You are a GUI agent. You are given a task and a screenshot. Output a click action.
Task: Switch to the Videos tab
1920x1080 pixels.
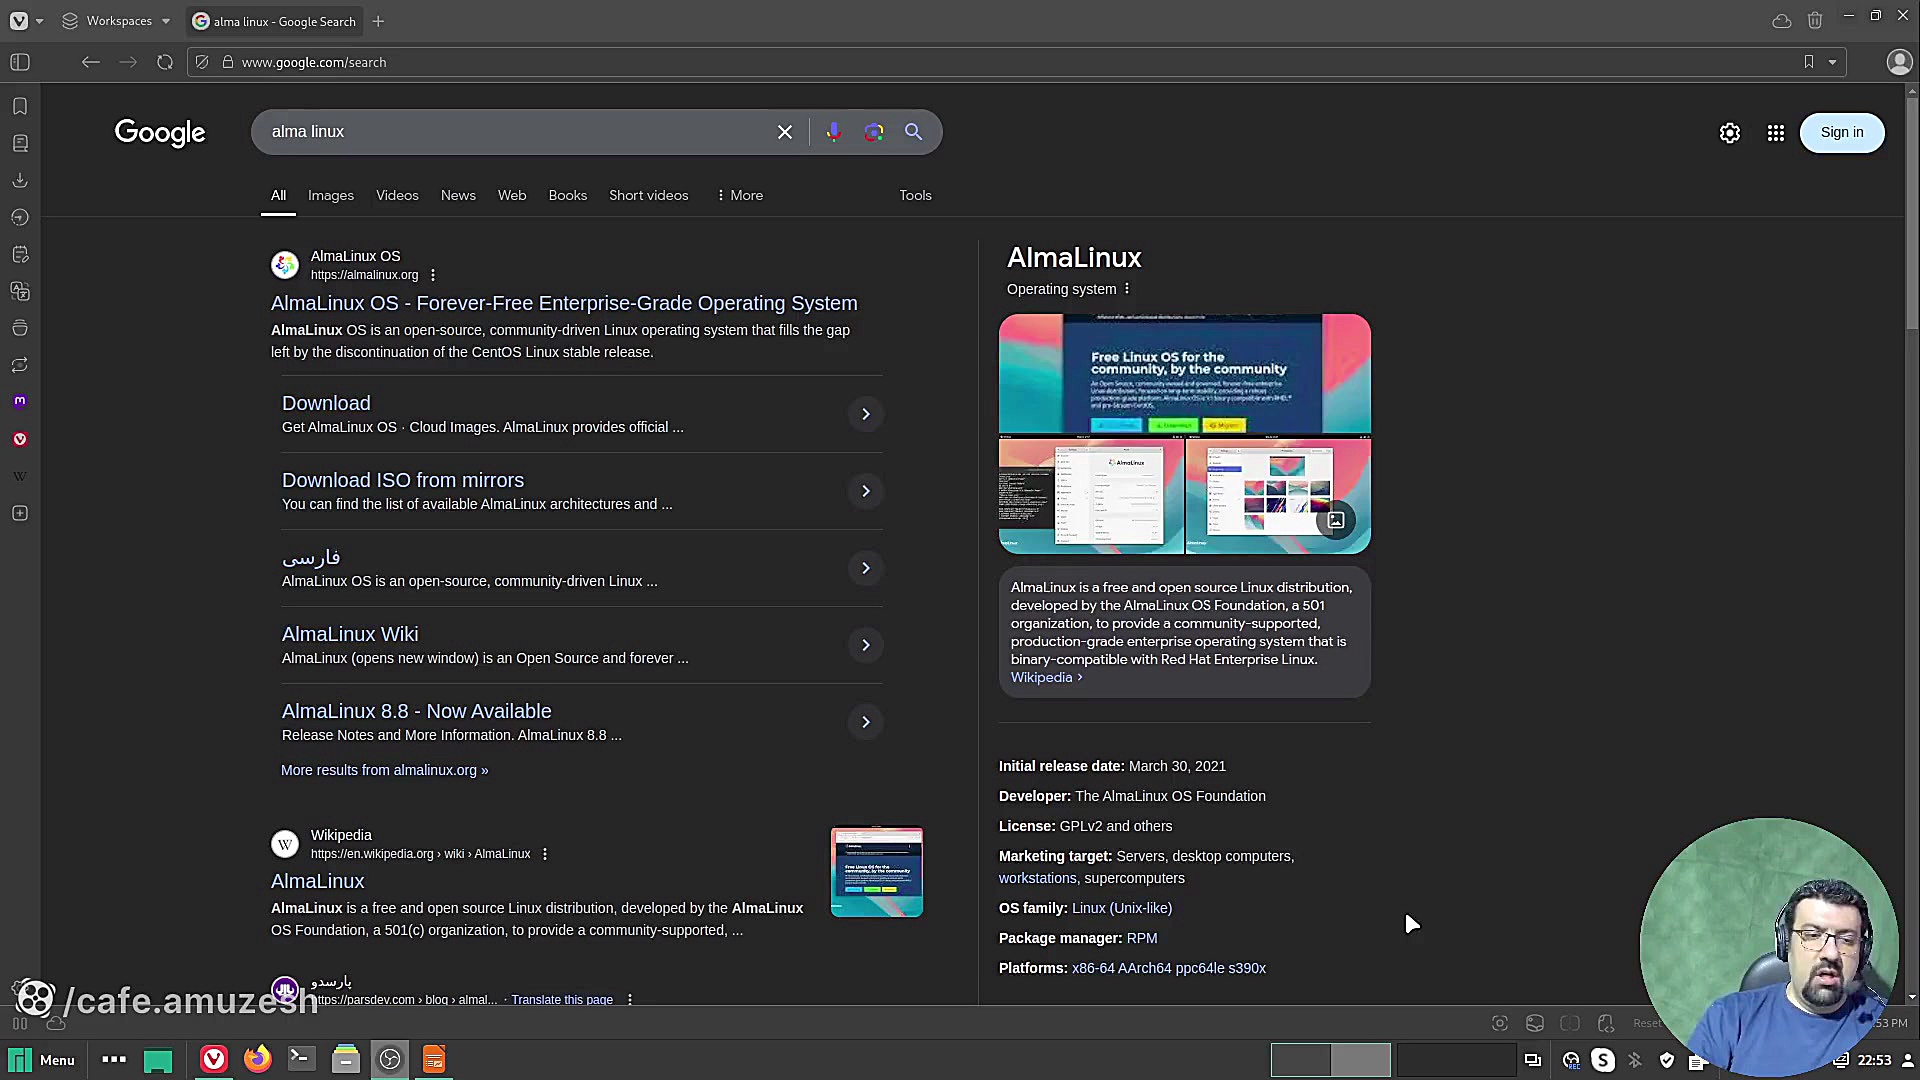(397, 195)
